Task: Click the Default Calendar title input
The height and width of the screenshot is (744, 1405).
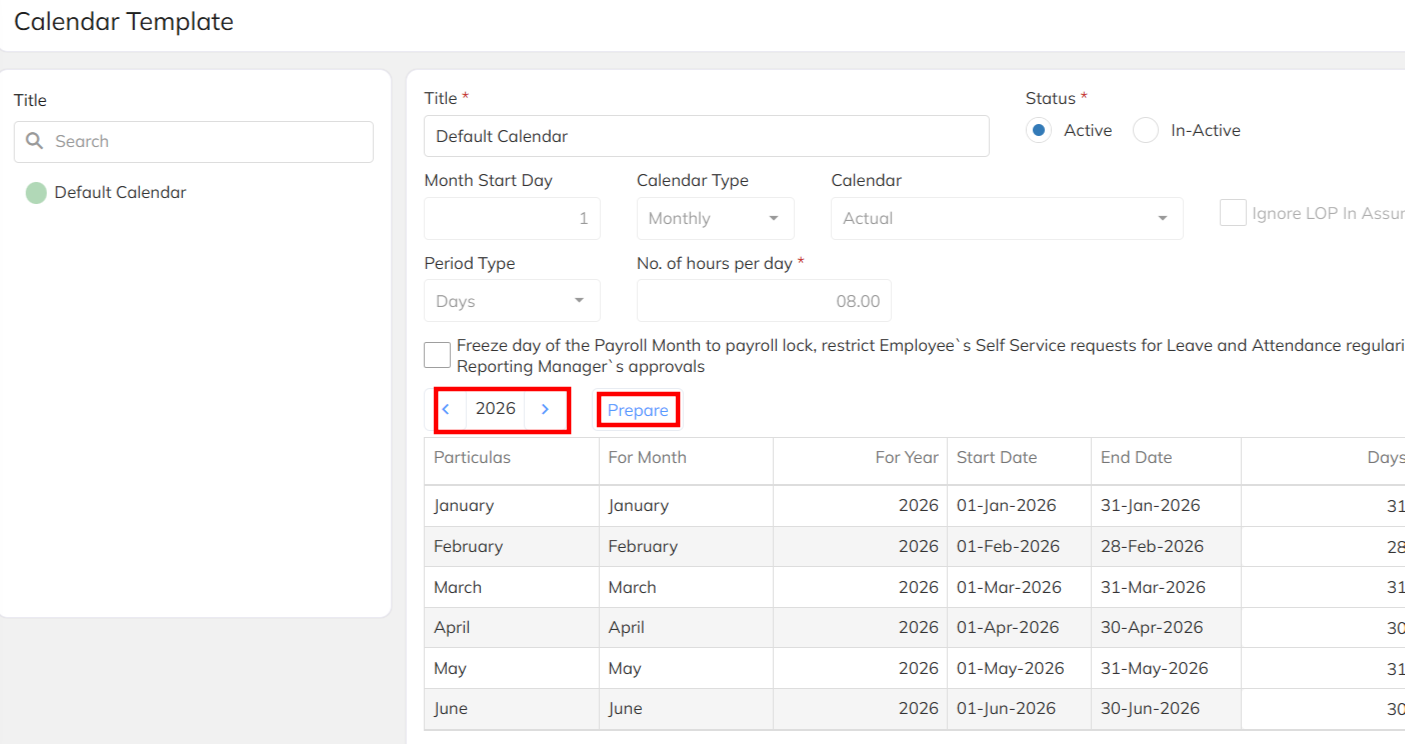Action: [x=706, y=136]
